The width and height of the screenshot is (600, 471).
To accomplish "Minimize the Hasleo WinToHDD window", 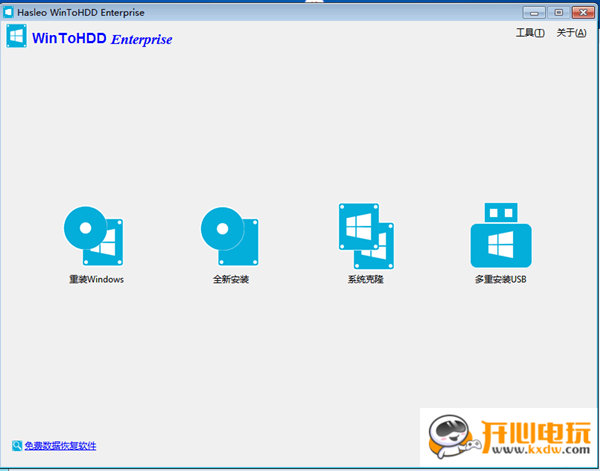I will click(534, 13).
